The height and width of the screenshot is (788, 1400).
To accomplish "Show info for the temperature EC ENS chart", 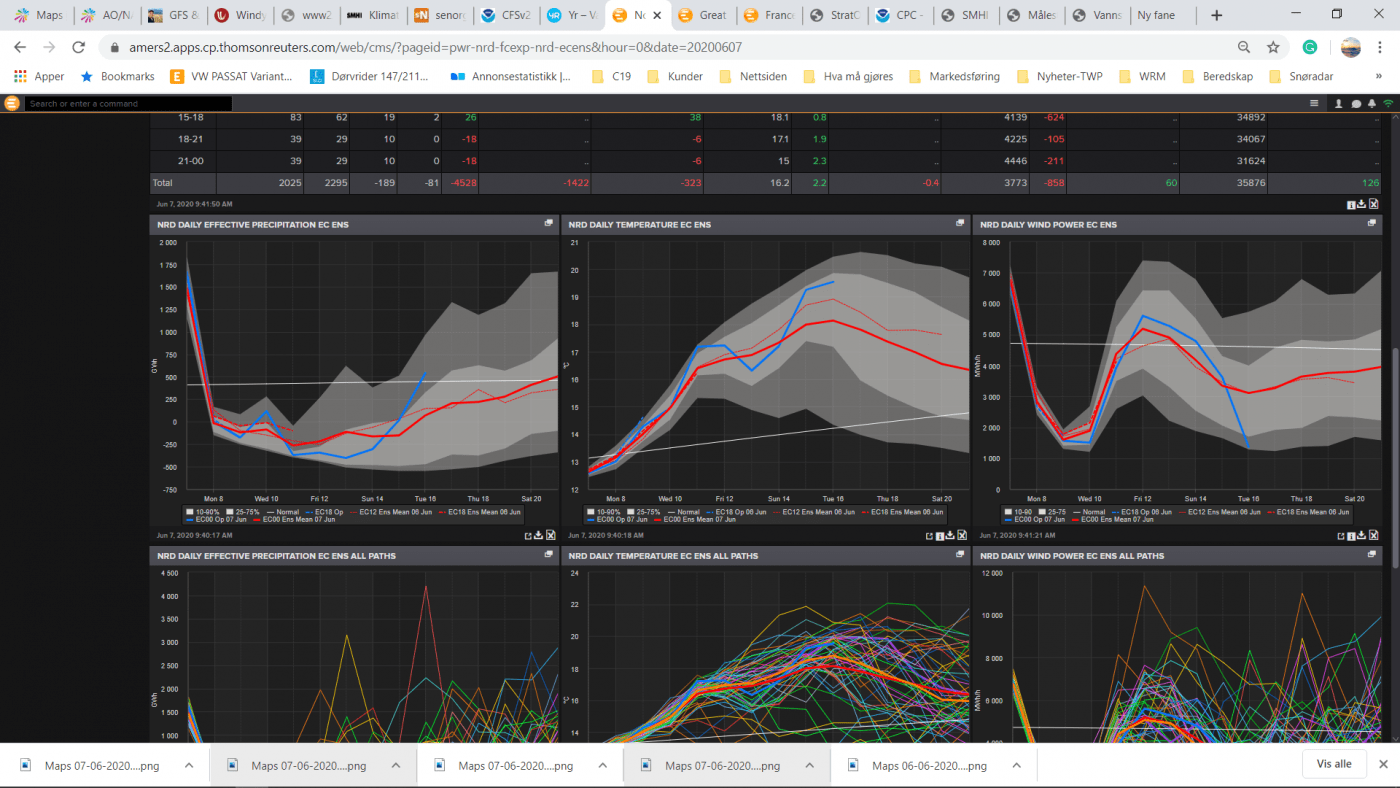I will pos(940,535).
